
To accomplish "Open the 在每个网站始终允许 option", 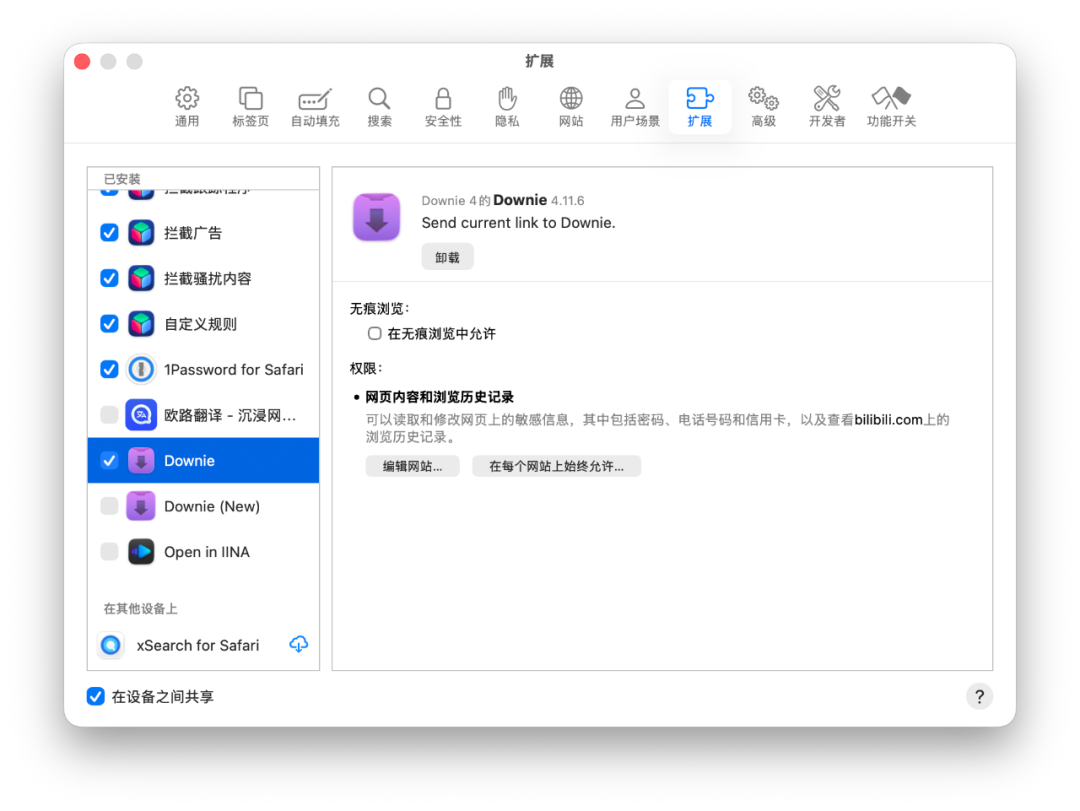I will click(x=556, y=465).
